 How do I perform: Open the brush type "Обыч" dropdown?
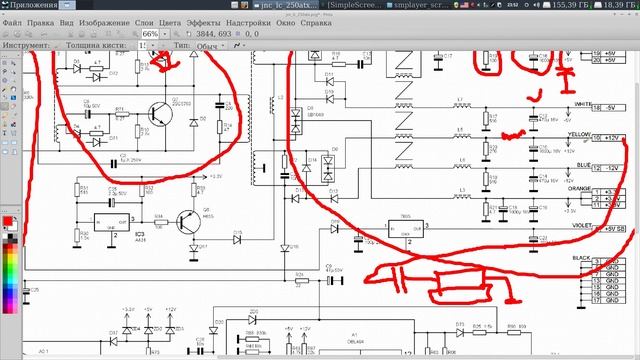[211, 46]
